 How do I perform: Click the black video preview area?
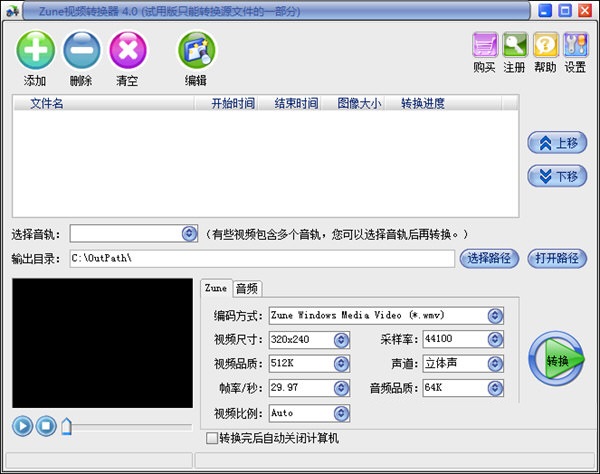(103, 343)
